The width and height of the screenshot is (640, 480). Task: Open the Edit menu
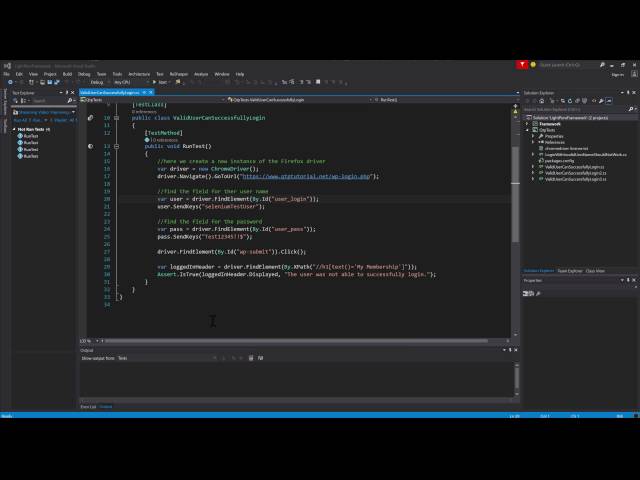click(x=19, y=74)
